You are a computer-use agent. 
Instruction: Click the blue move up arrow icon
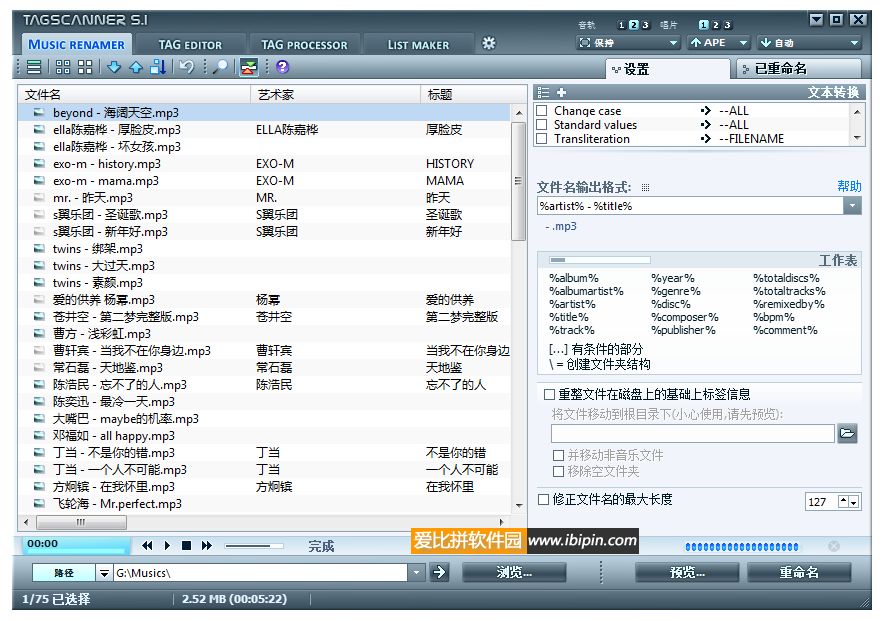136,68
